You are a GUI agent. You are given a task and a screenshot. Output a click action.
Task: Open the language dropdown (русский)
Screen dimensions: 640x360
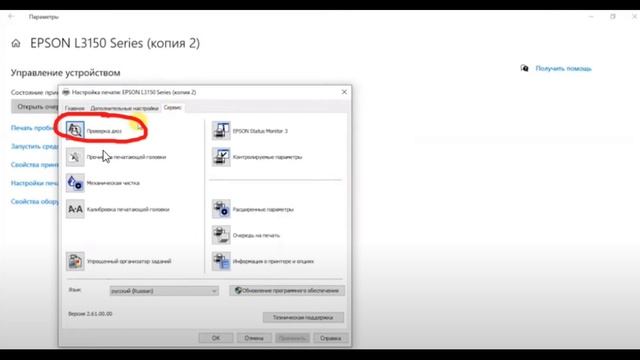tap(164, 291)
